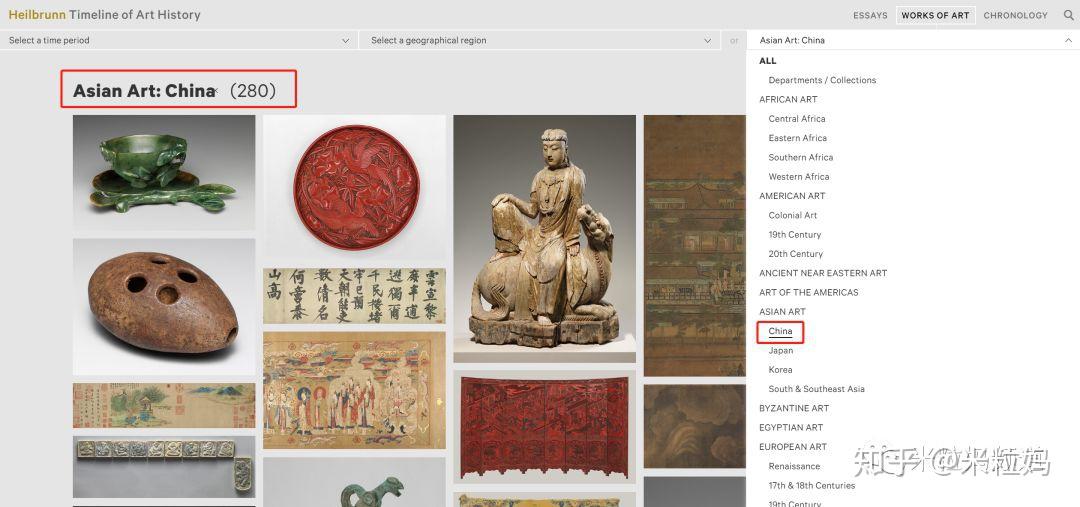Screen dimensions: 1080x507
Task: Choose 20th Century under American Art
Action: (796, 254)
